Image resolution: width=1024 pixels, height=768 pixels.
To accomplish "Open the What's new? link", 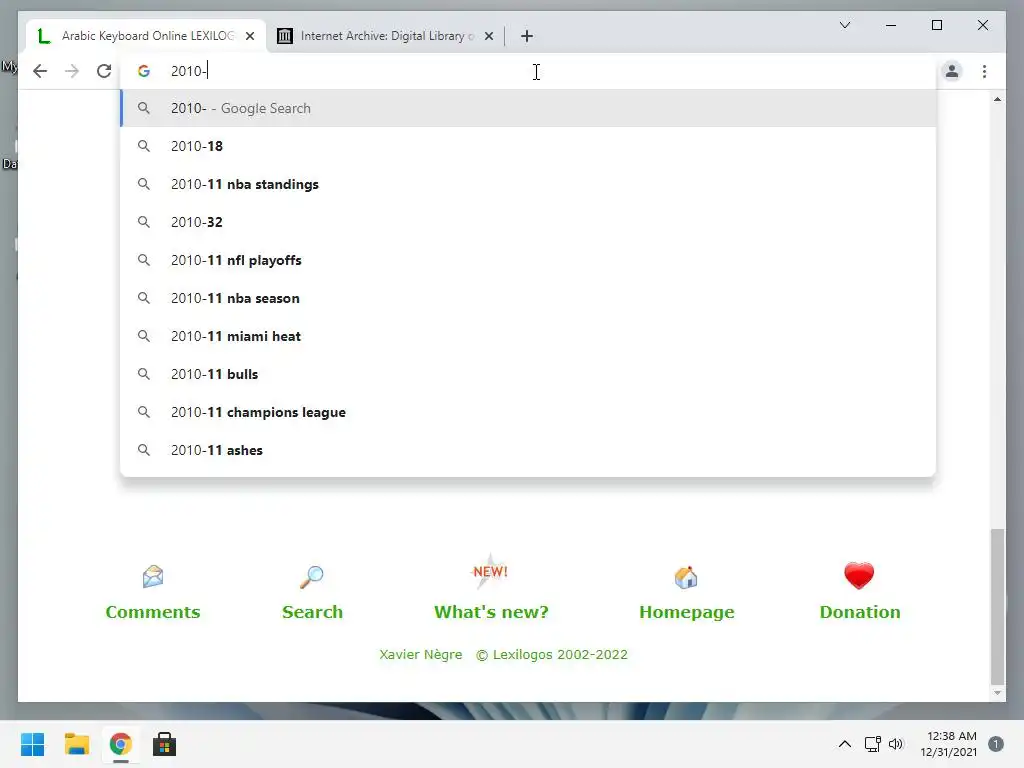I will pos(491,612).
